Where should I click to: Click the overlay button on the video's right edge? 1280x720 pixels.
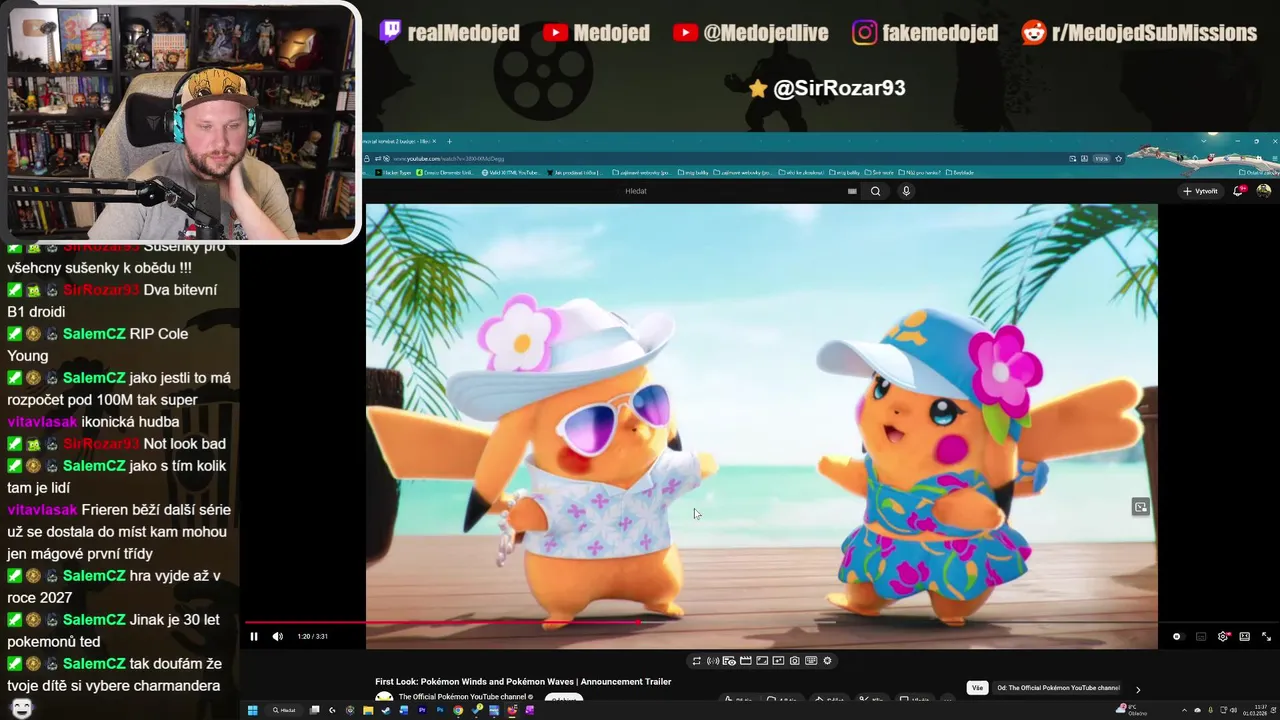pyautogui.click(x=1140, y=507)
